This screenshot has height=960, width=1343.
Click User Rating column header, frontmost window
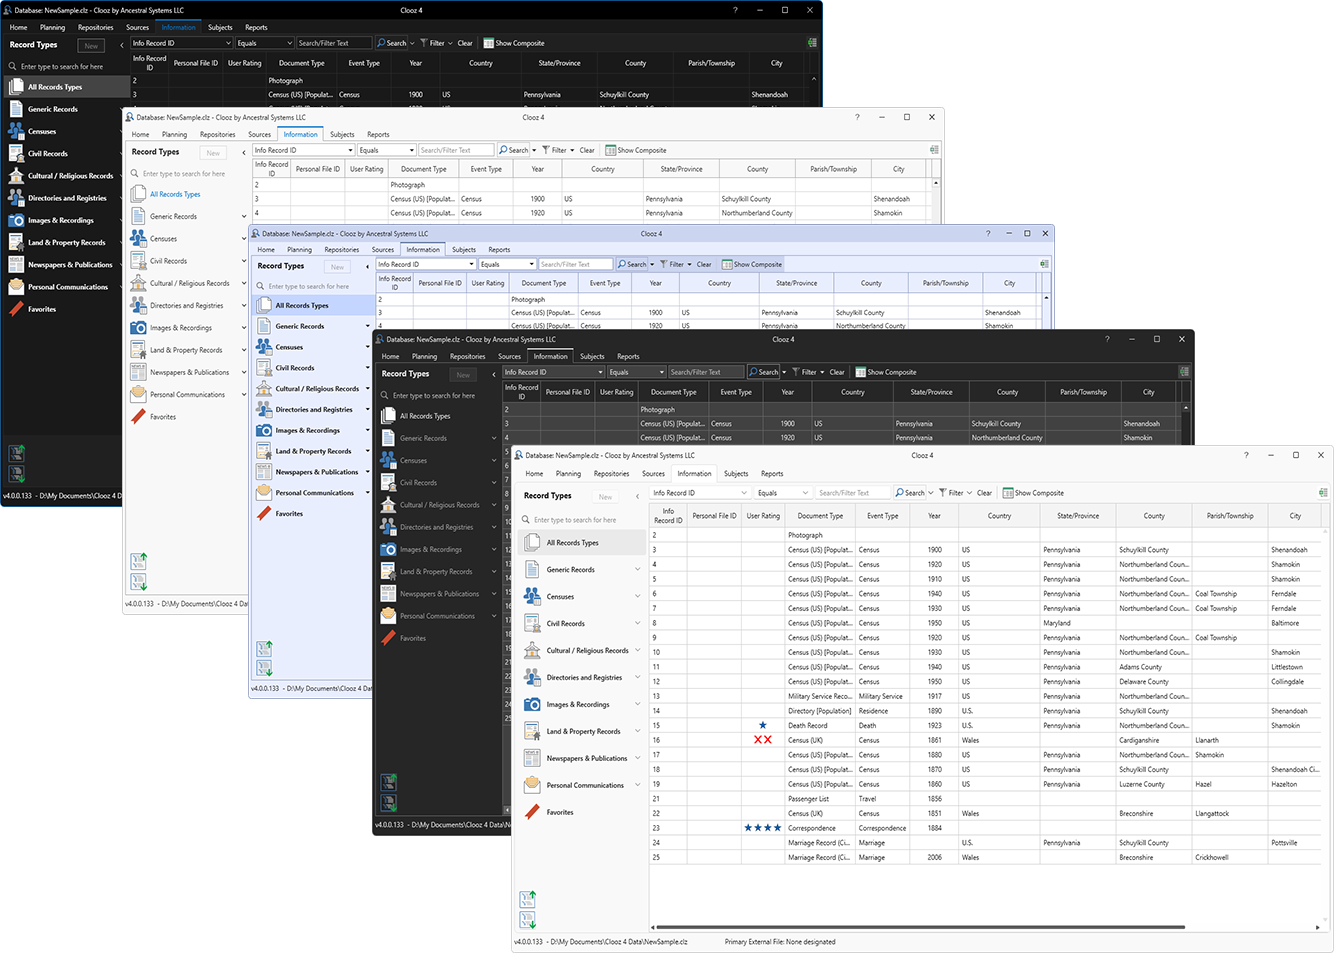(763, 516)
